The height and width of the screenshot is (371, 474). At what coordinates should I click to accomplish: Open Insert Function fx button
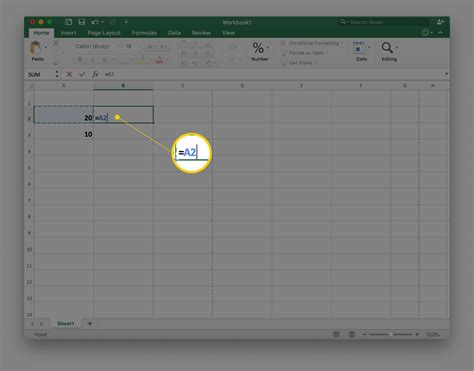pos(95,74)
